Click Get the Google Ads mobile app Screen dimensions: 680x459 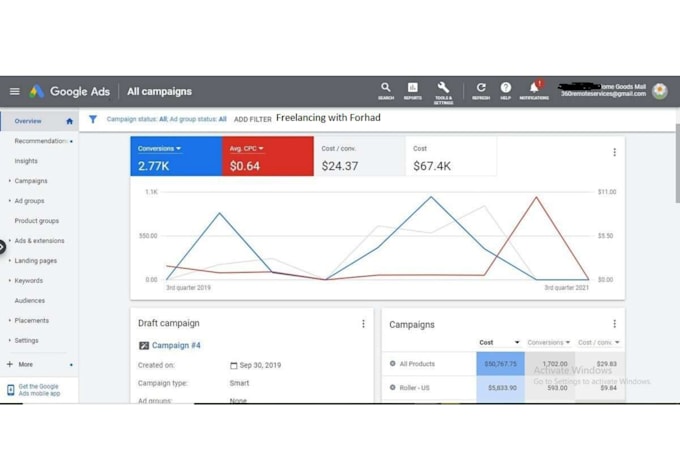pos(39,390)
